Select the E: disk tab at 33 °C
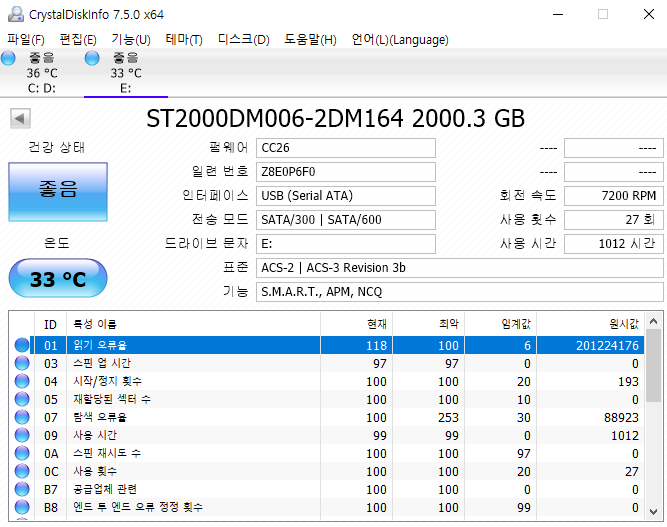This screenshot has height=527, width=667. pyautogui.click(x=126, y=73)
